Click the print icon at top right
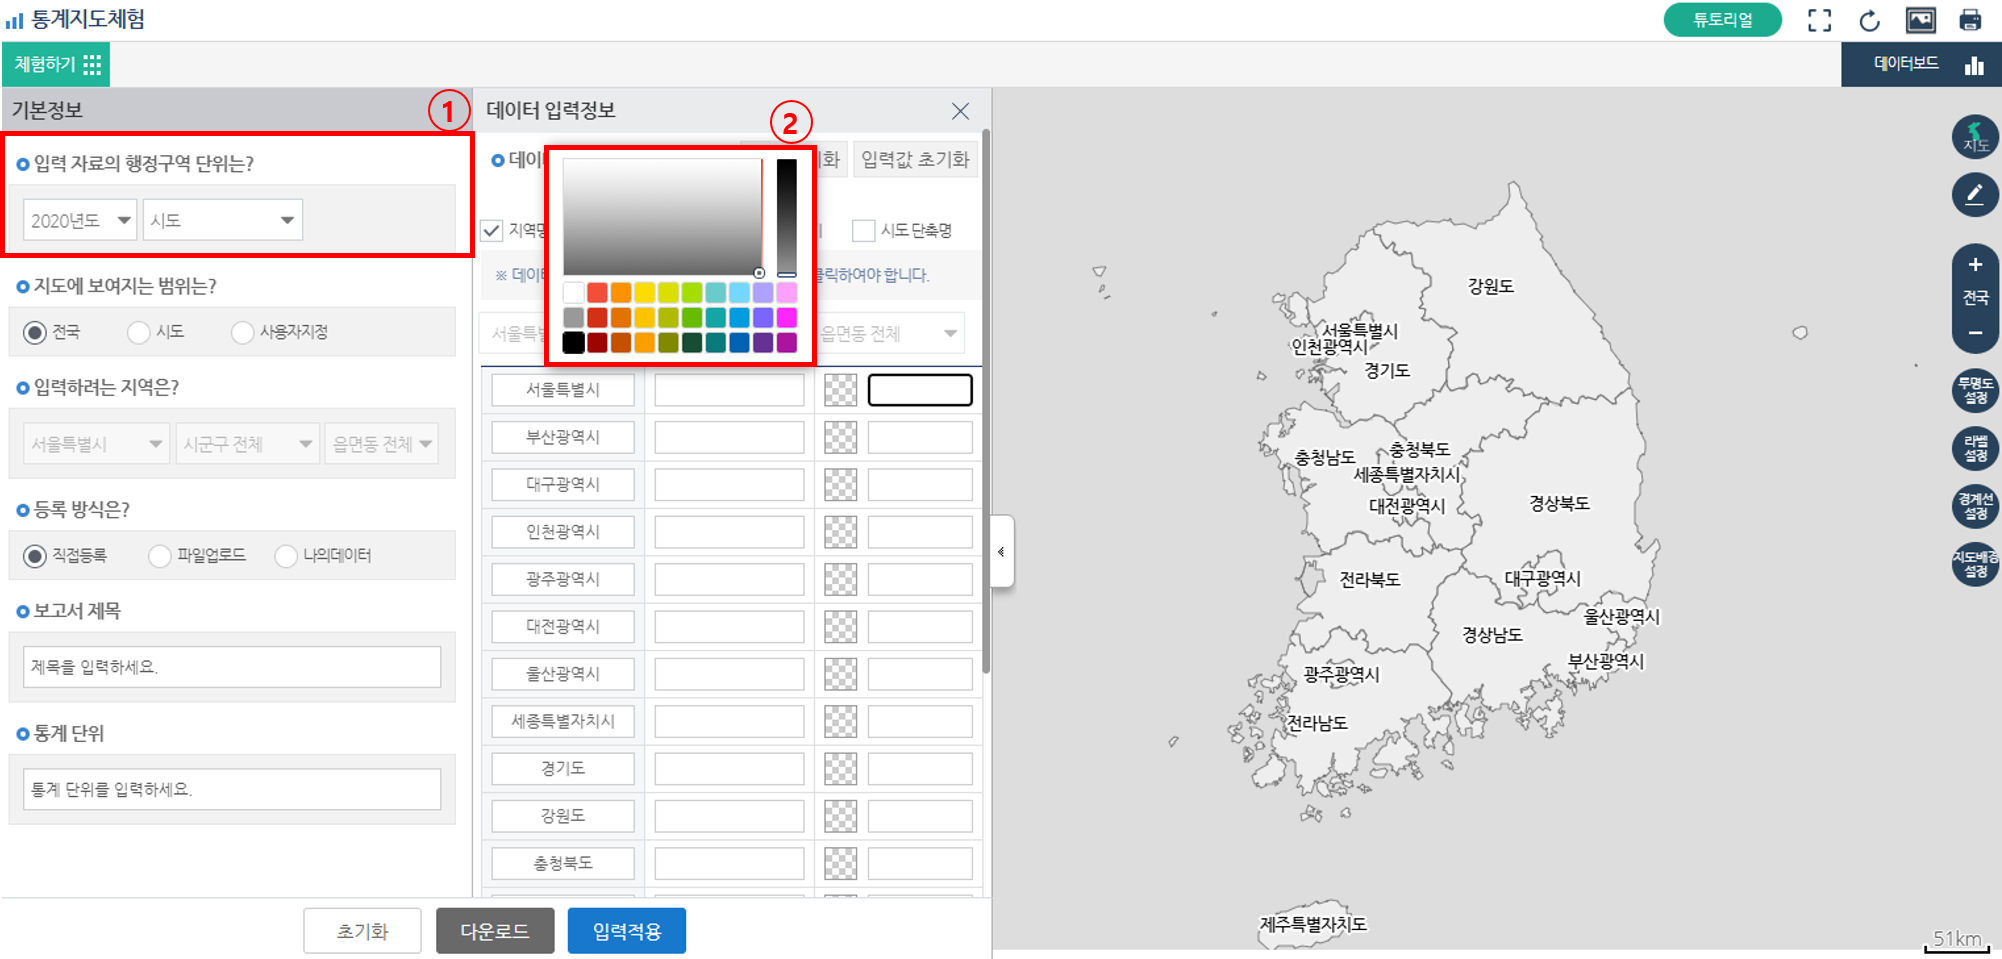Image resolution: width=2002 pixels, height=959 pixels. click(x=1969, y=20)
